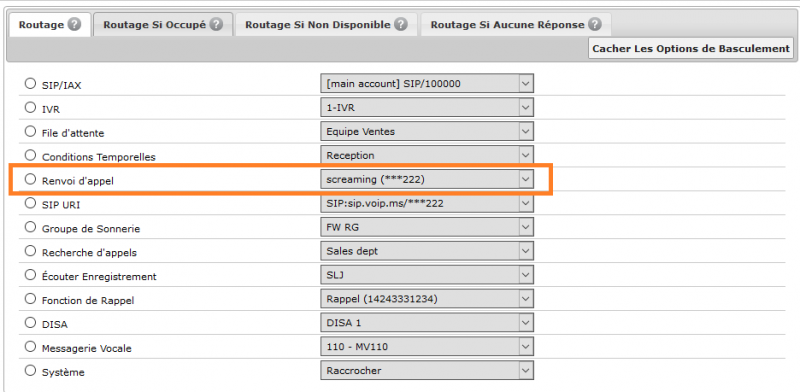Screen dimensions: 800x392
Task: Click the Écouter Enregistrement label text
Action: tap(99, 277)
